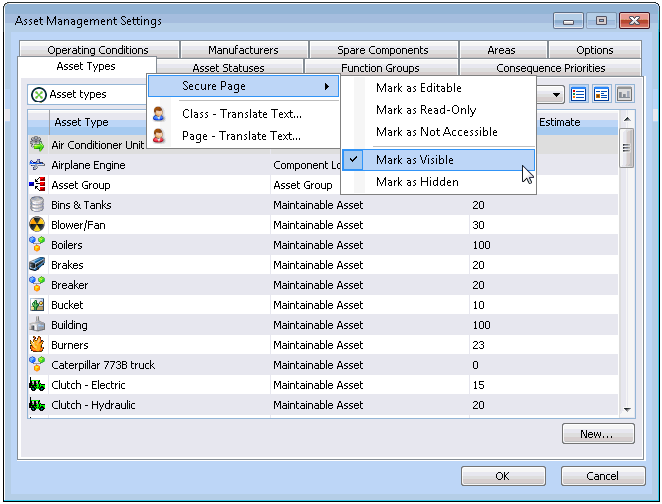The image size is (662, 504).
Task: Select the Asset Types tab
Action: point(86,66)
